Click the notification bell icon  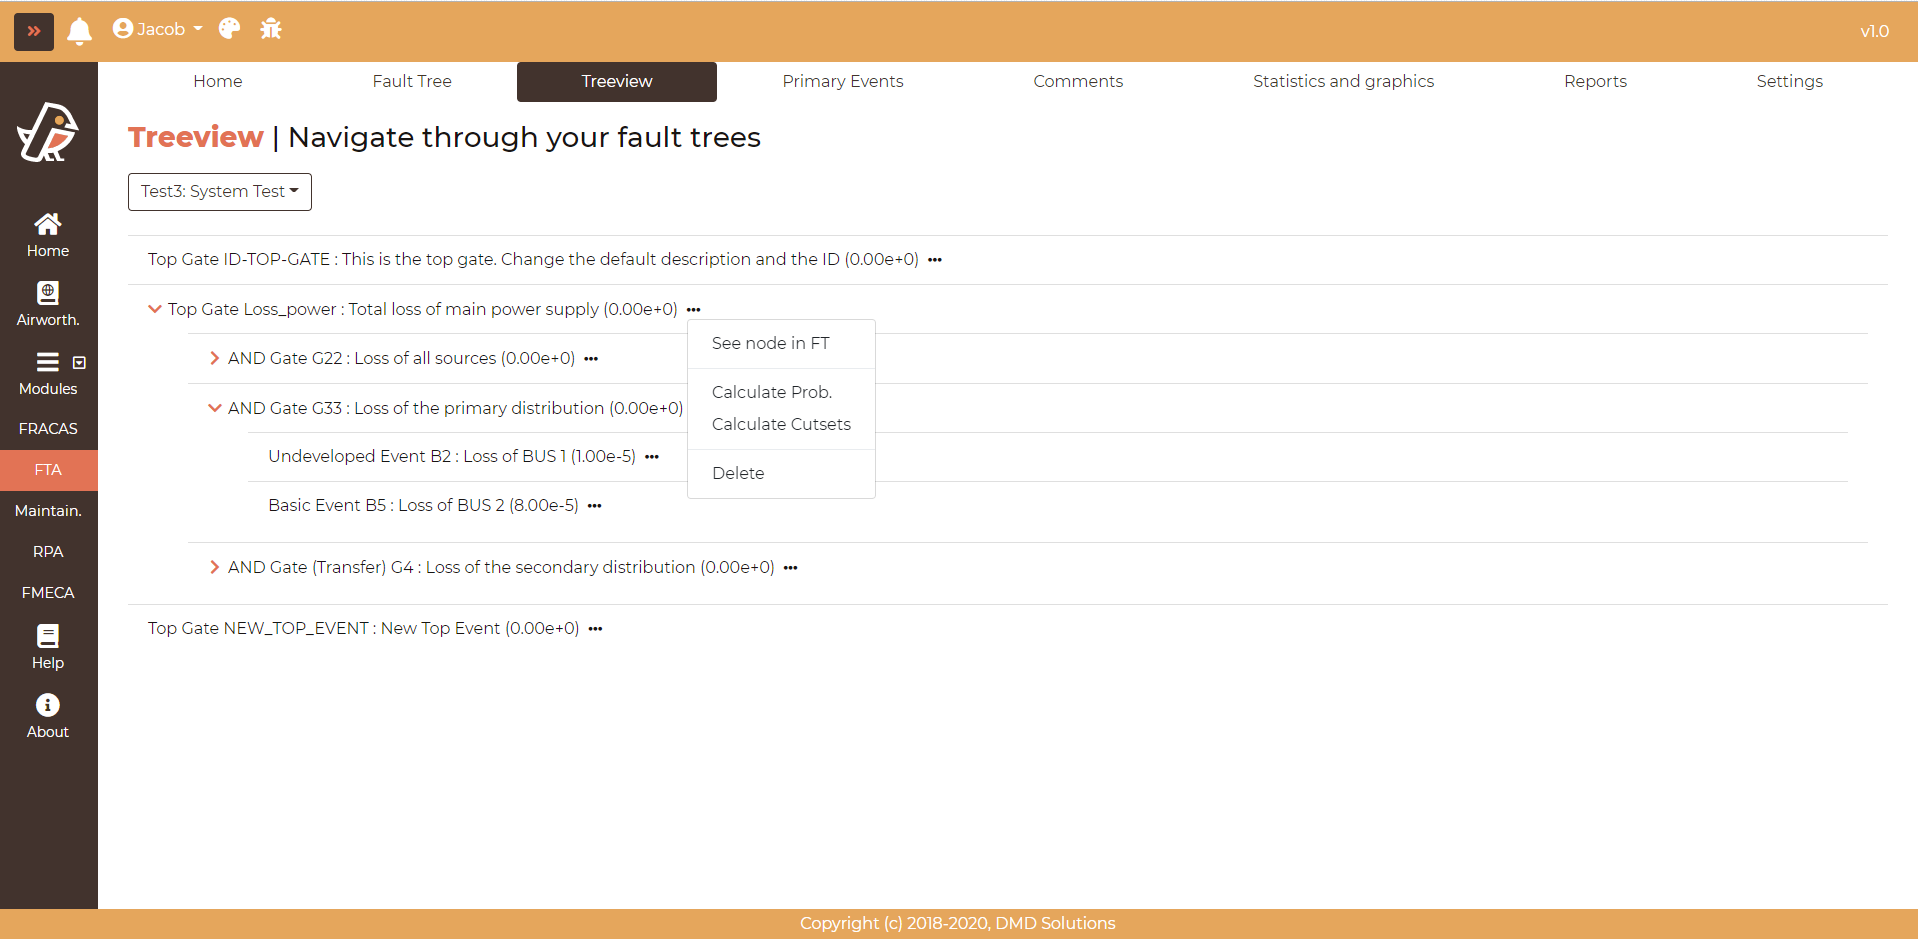[x=80, y=31]
